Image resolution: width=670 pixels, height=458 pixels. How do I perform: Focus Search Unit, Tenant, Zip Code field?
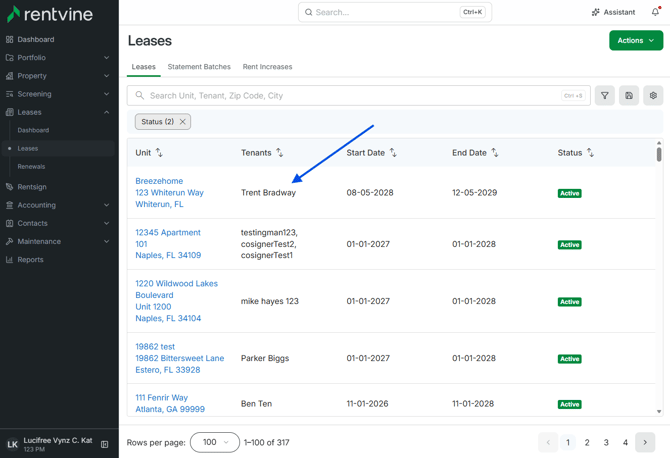click(359, 96)
